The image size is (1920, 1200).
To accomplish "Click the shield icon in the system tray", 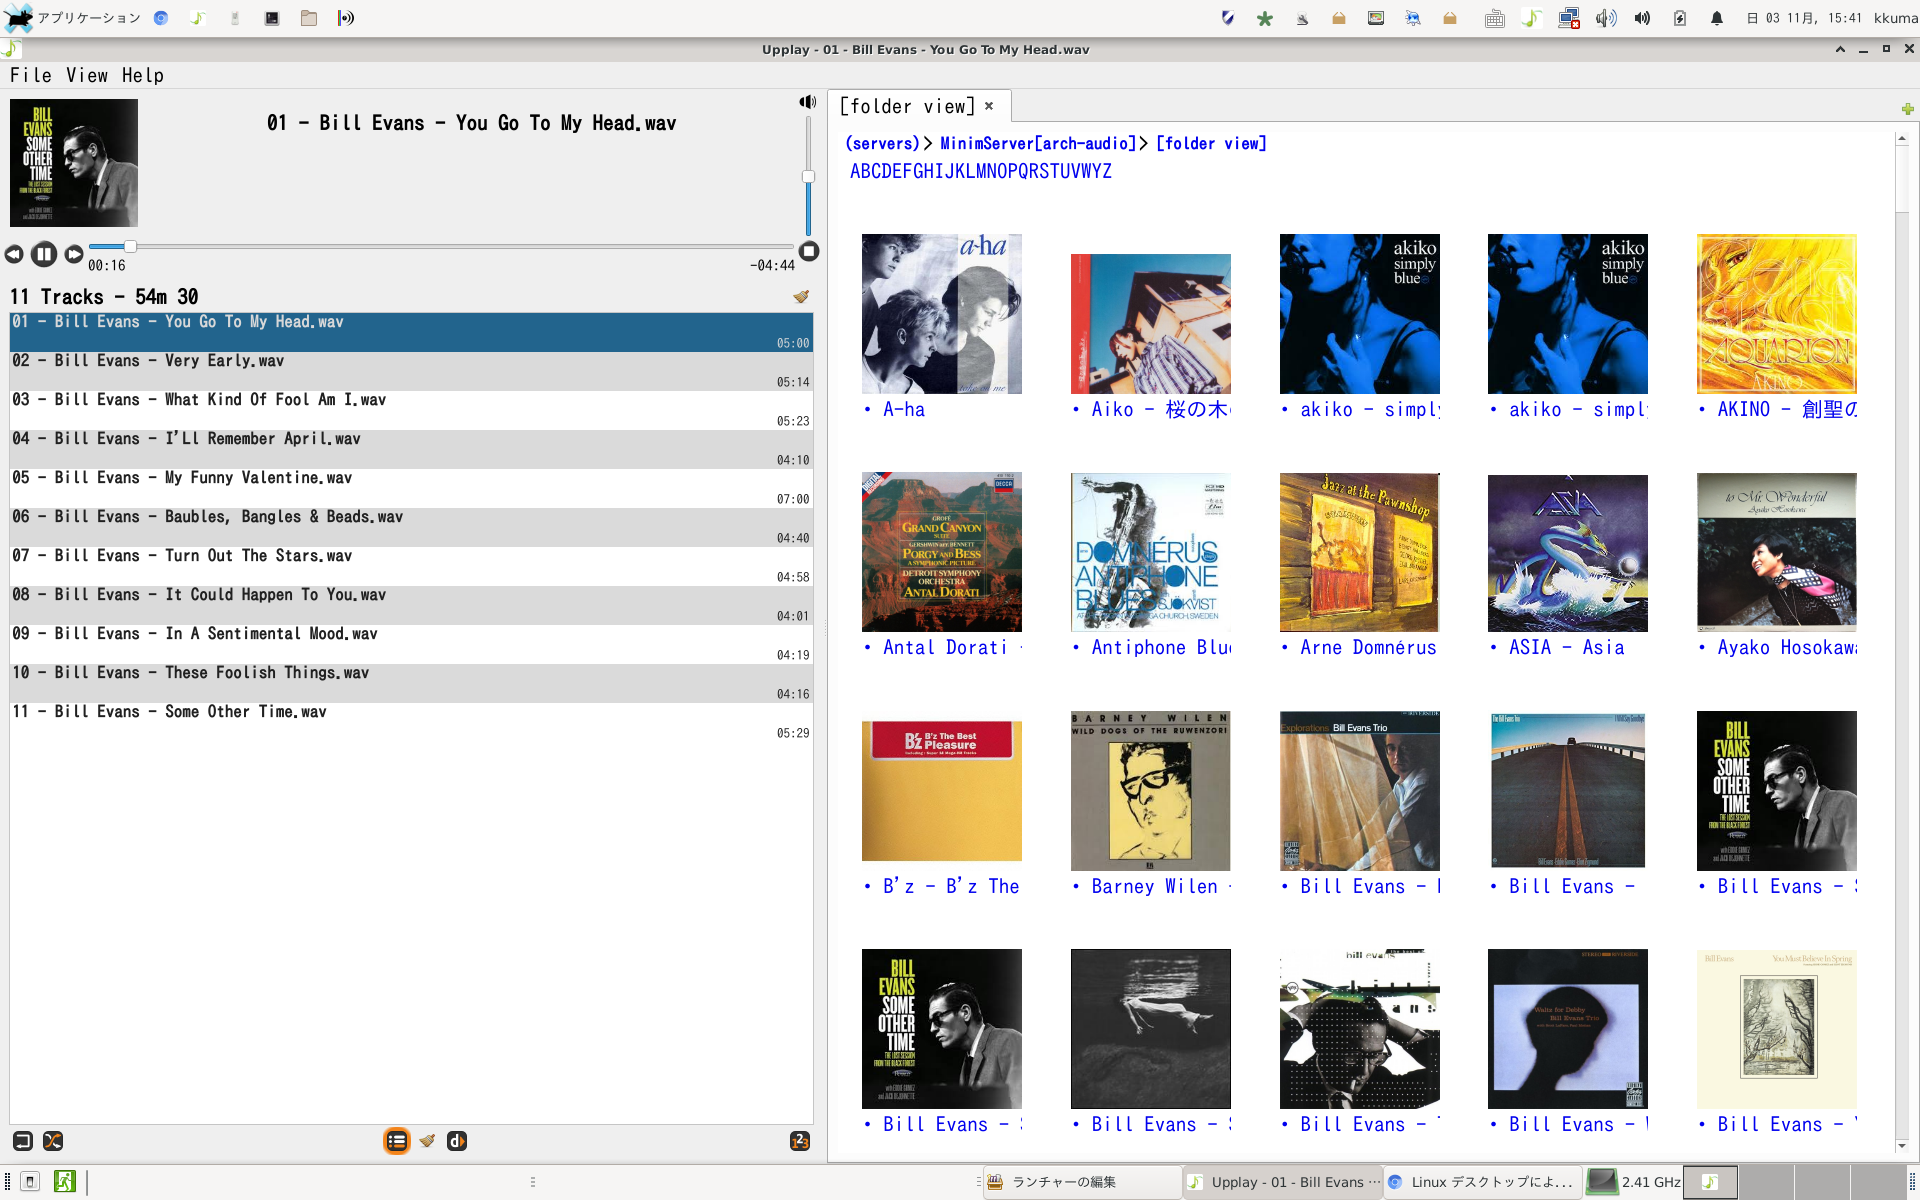I will click(x=1228, y=18).
